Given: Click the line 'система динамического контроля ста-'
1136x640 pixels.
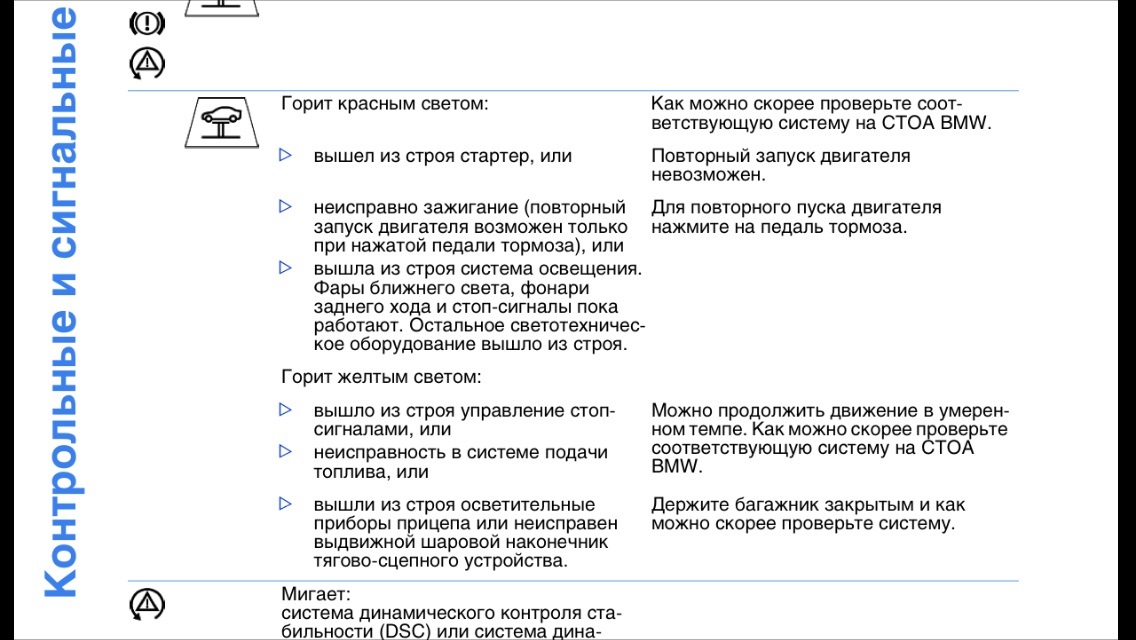Looking at the screenshot, I should (451, 613).
